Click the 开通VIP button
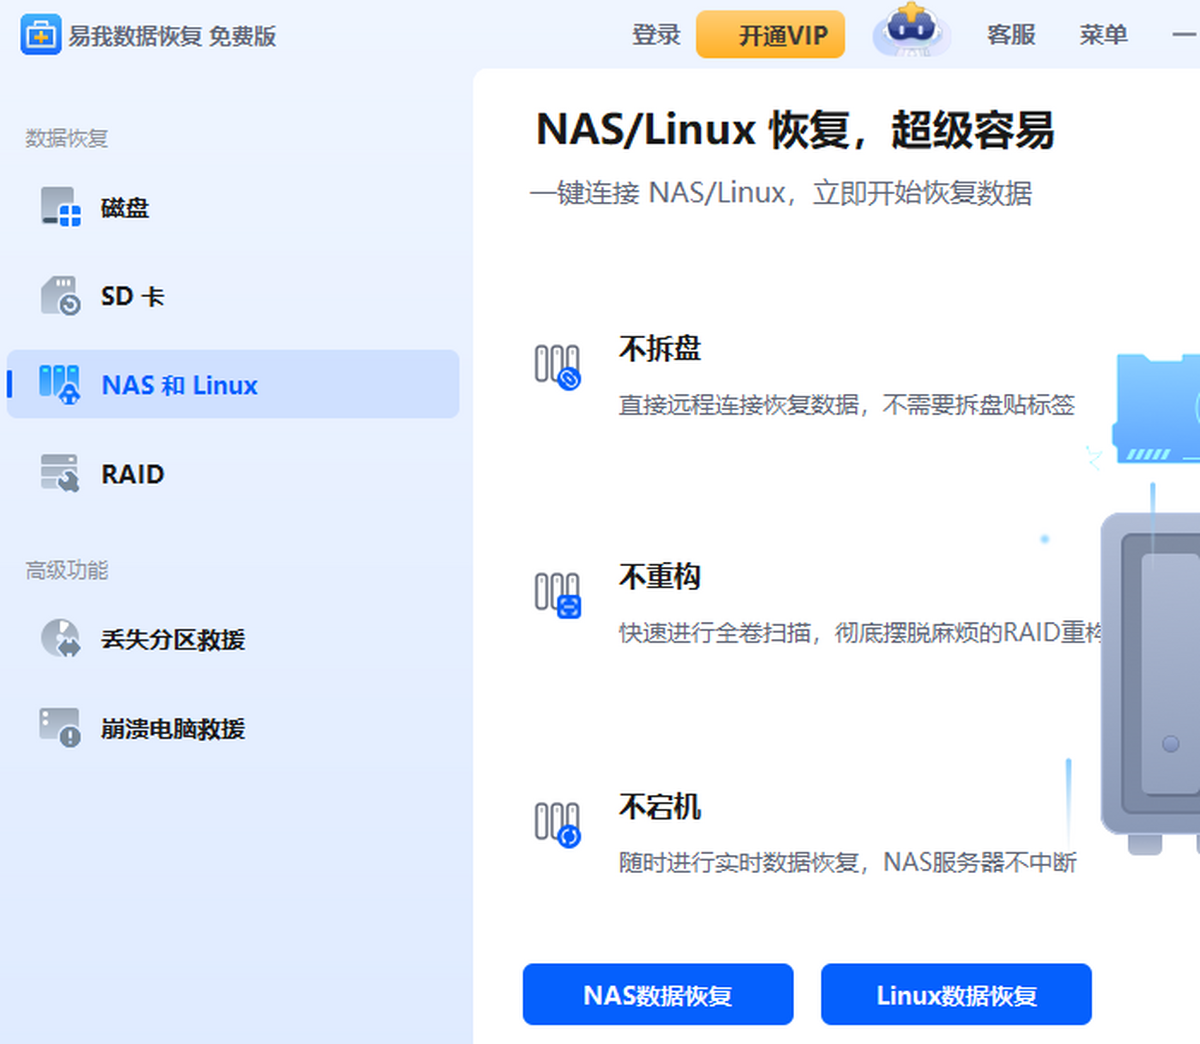The height and width of the screenshot is (1044, 1200). click(x=770, y=35)
